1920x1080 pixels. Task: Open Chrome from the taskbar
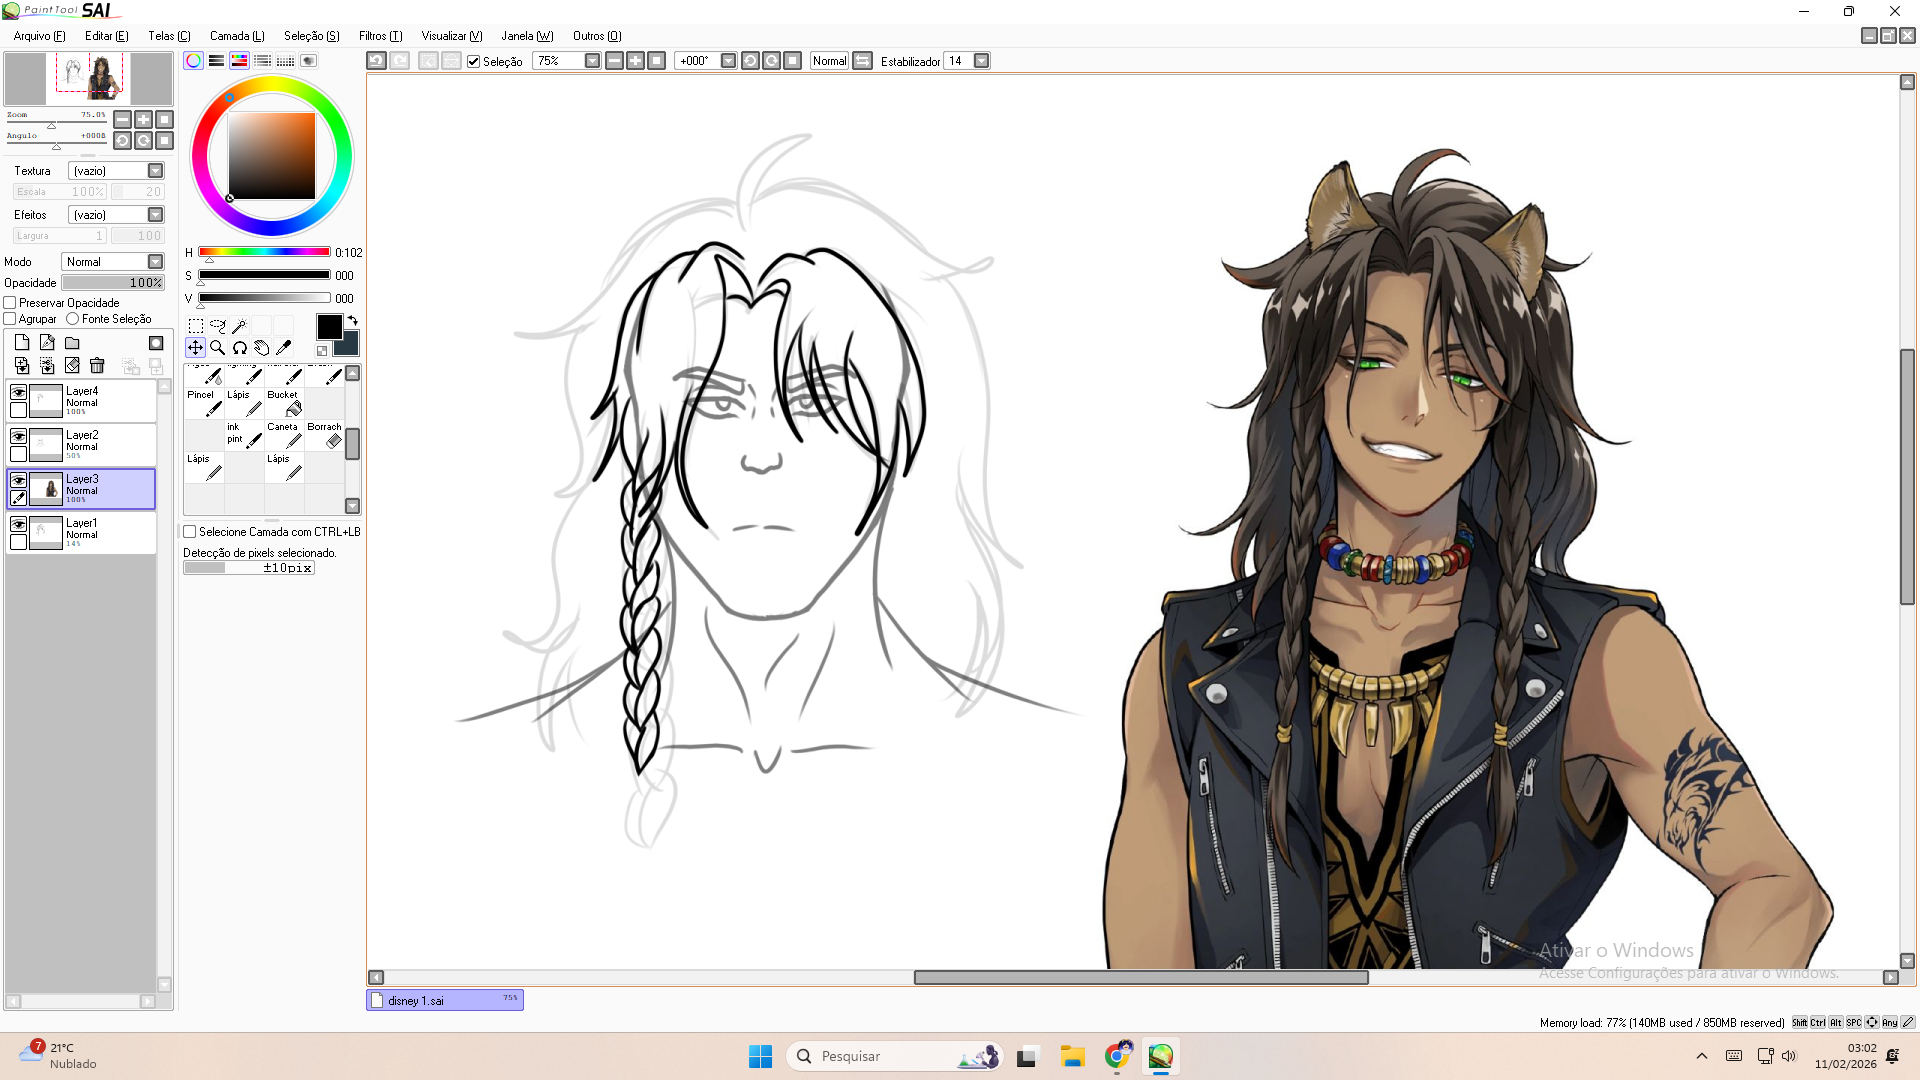point(1117,1056)
